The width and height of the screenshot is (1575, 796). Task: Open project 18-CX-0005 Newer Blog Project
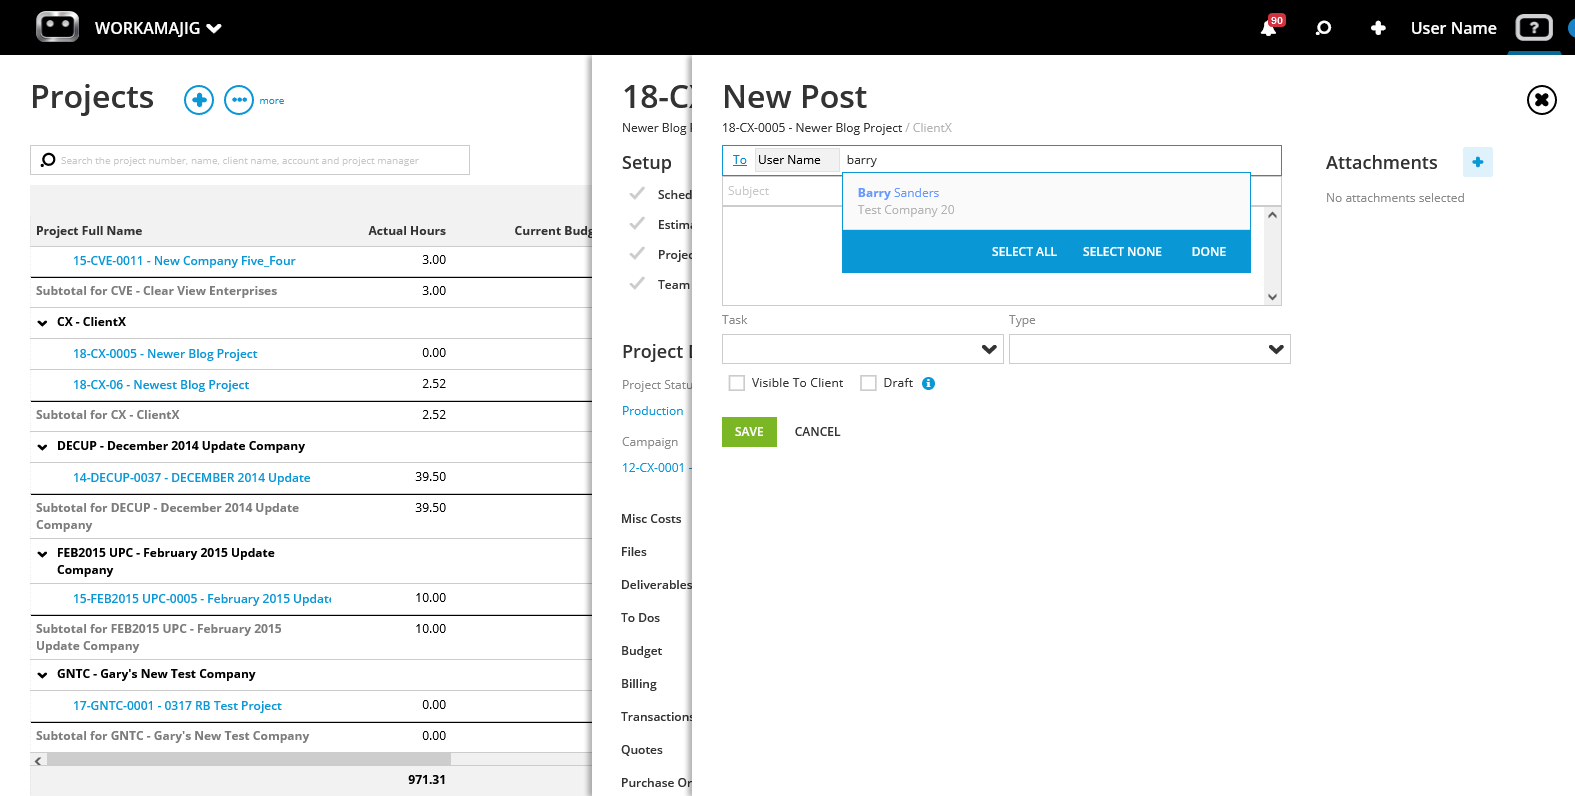click(165, 354)
